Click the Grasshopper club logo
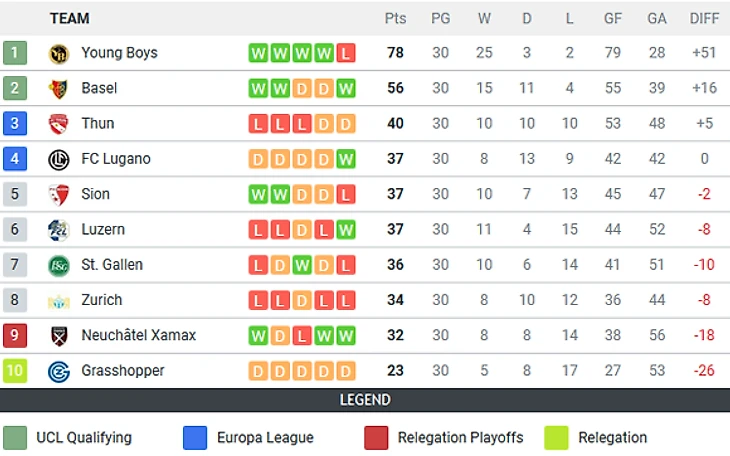The image size is (730, 456). [58, 371]
